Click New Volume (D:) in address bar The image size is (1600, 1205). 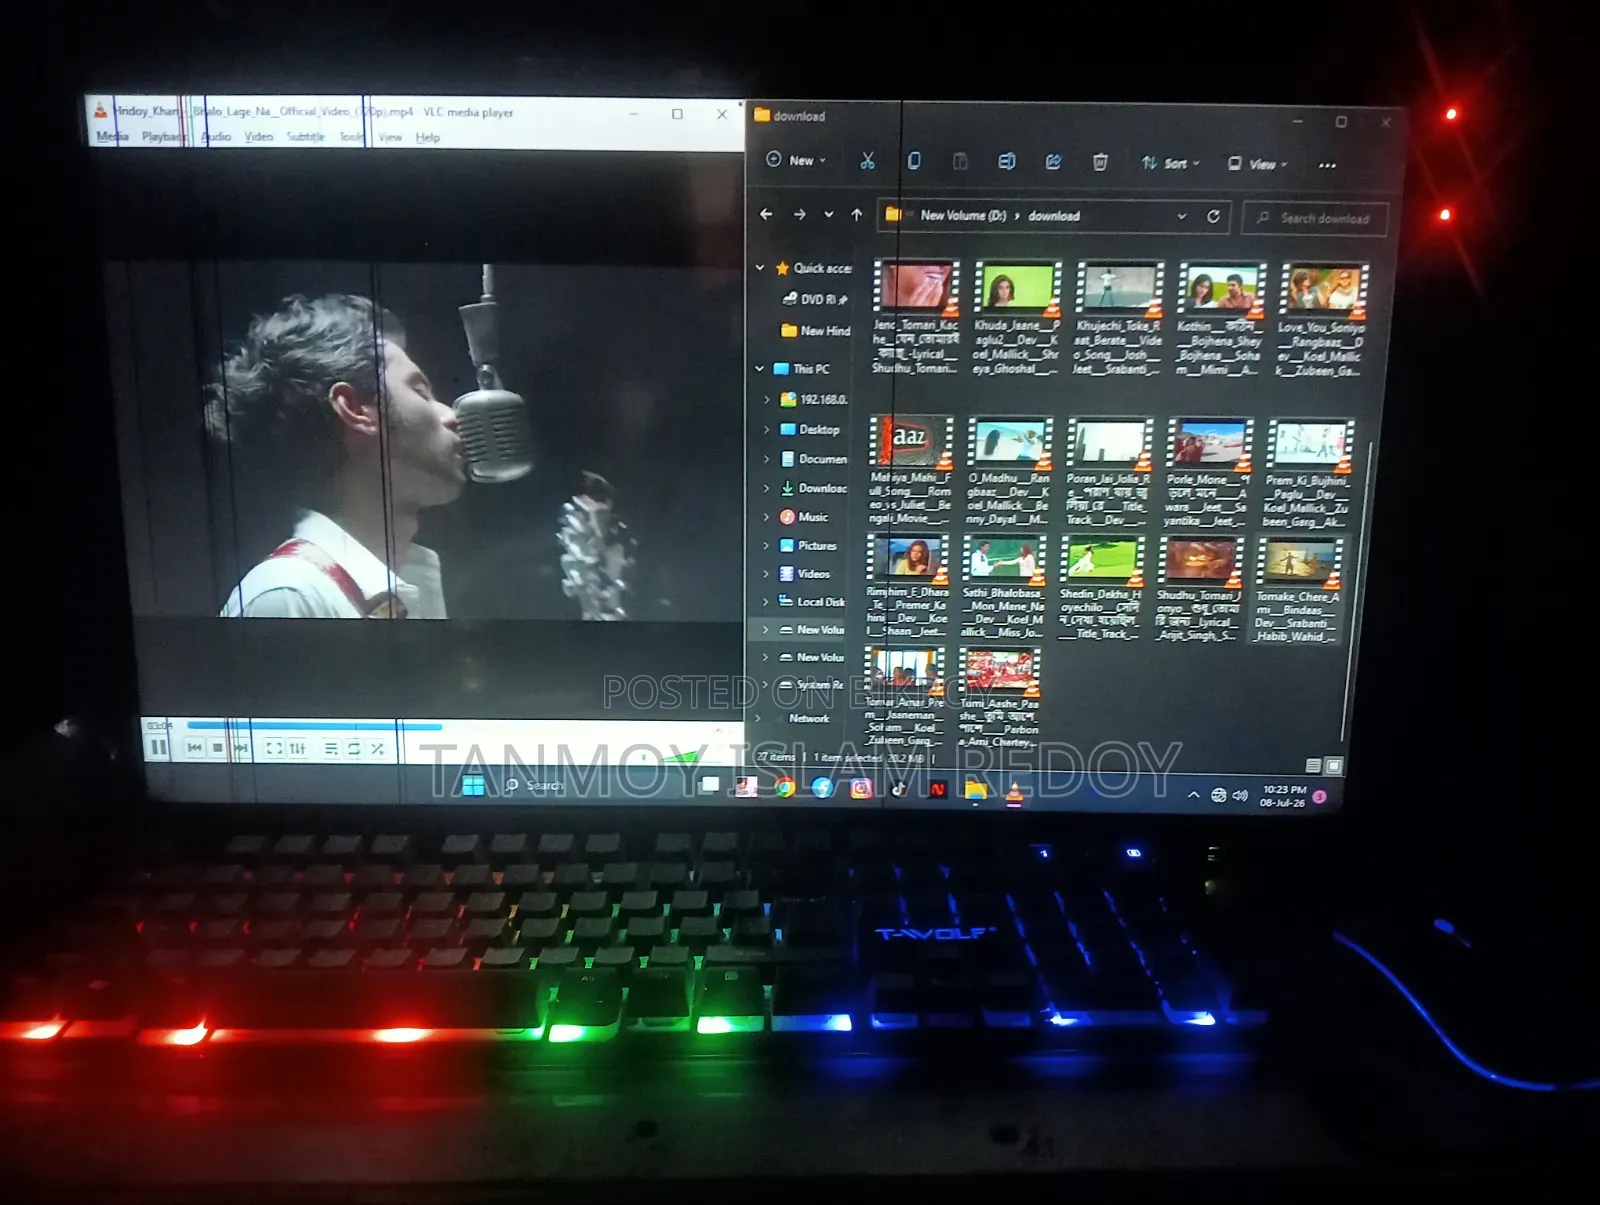click(963, 215)
